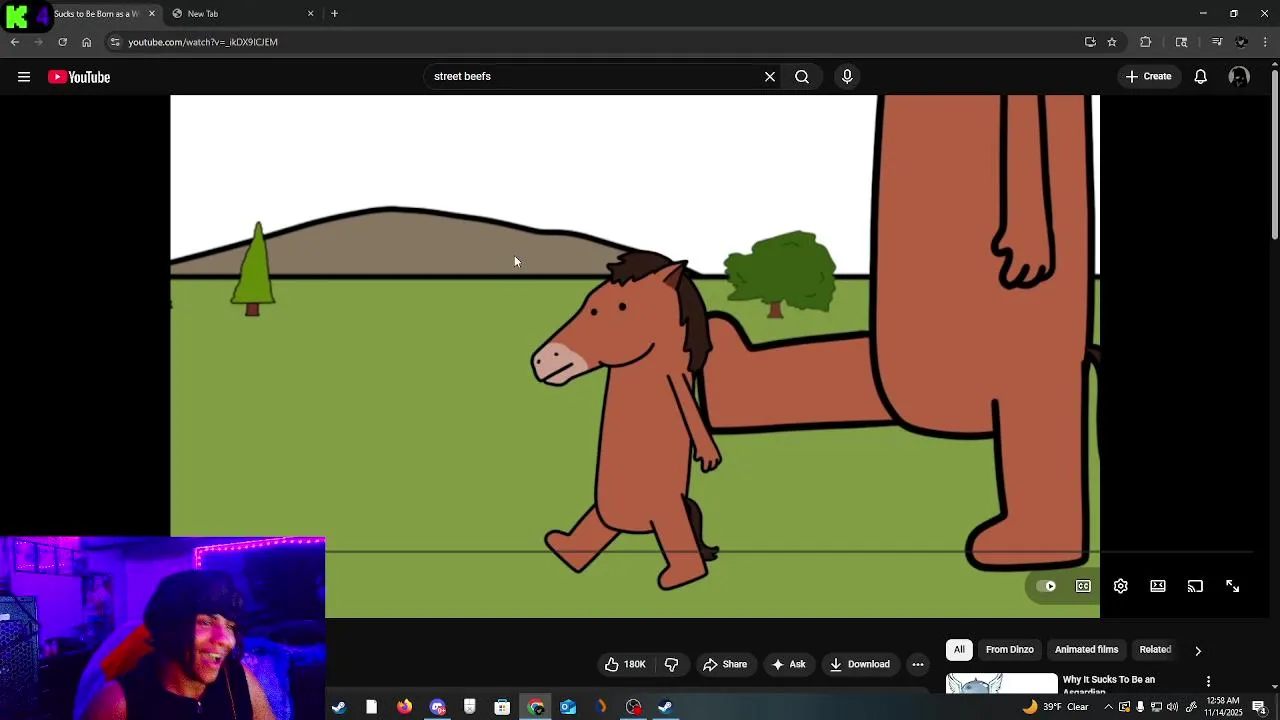The height and width of the screenshot is (720, 1280).
Task: Open the YouTube guide hamburger menu
Action: pyautogui.click(x=24, y=77)
